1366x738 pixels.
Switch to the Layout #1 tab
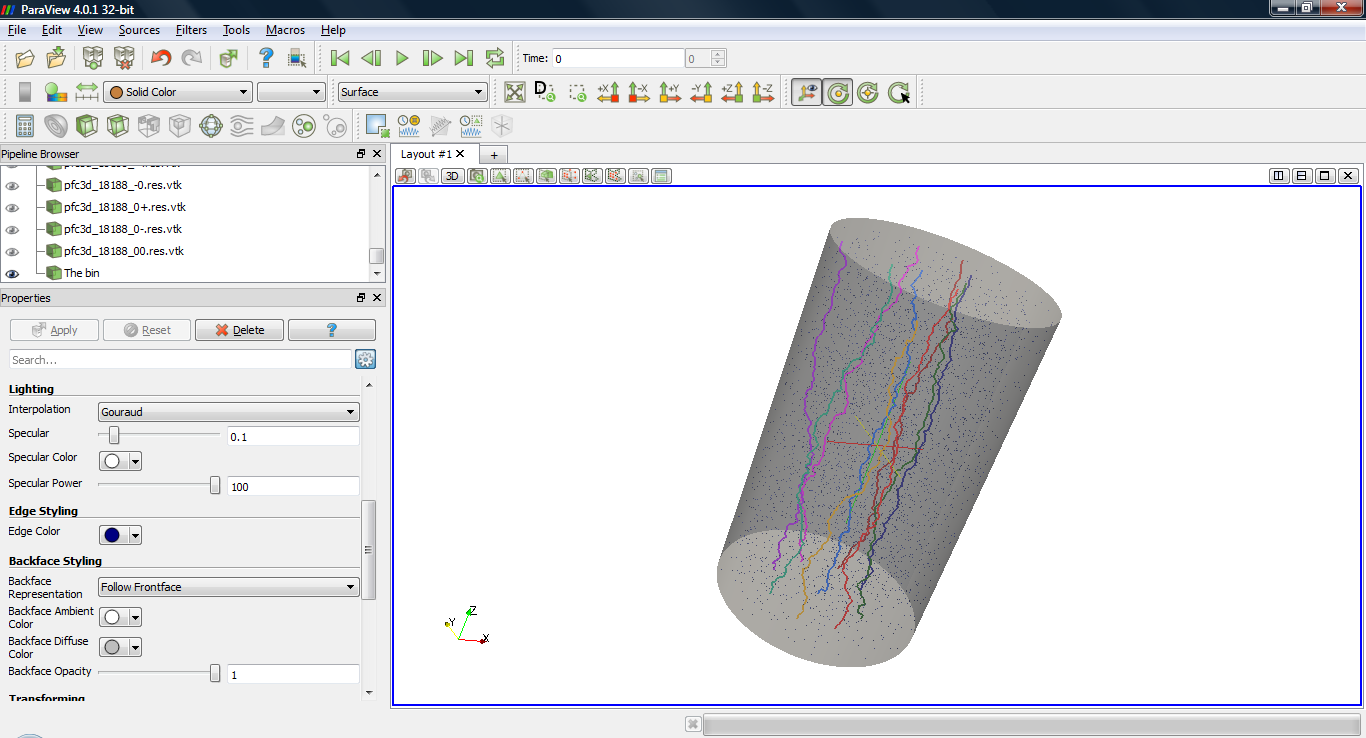(427, 154)
